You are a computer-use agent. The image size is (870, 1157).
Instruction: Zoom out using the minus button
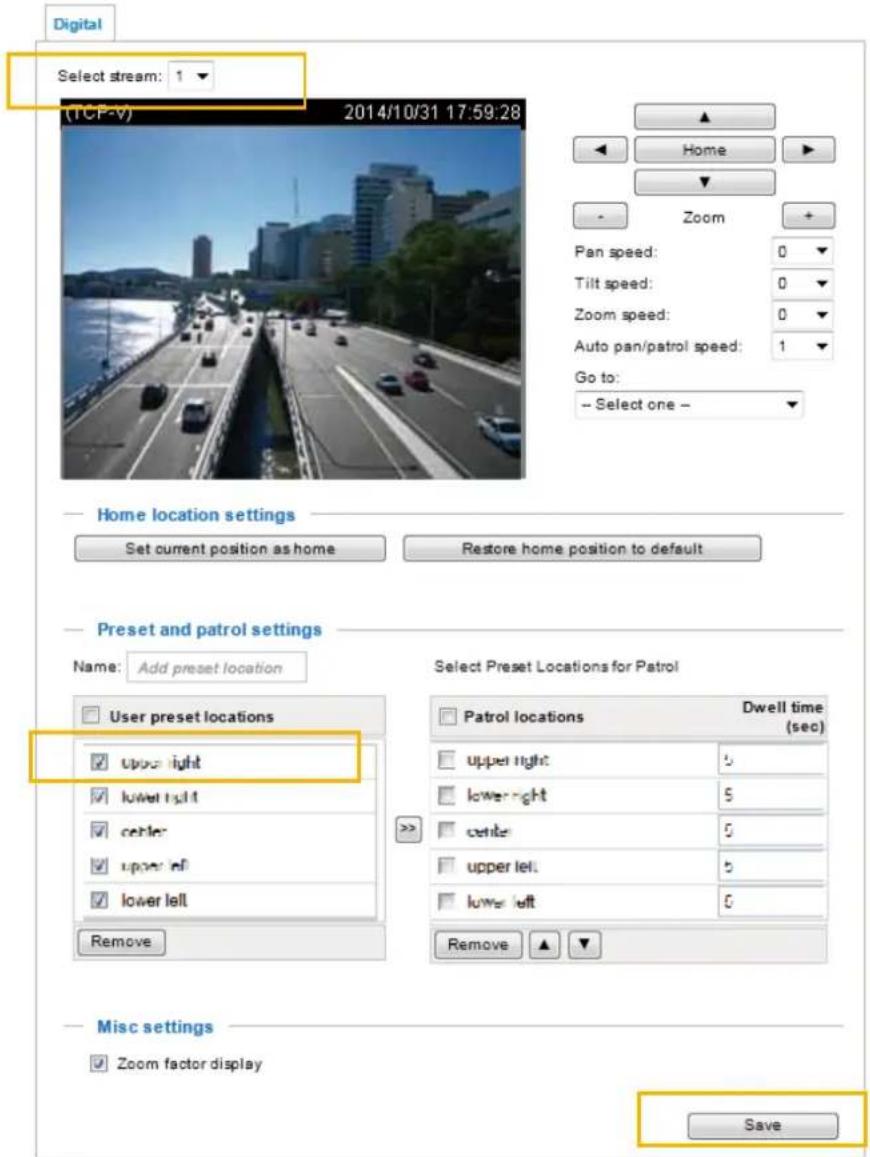[x=600, y=216]
